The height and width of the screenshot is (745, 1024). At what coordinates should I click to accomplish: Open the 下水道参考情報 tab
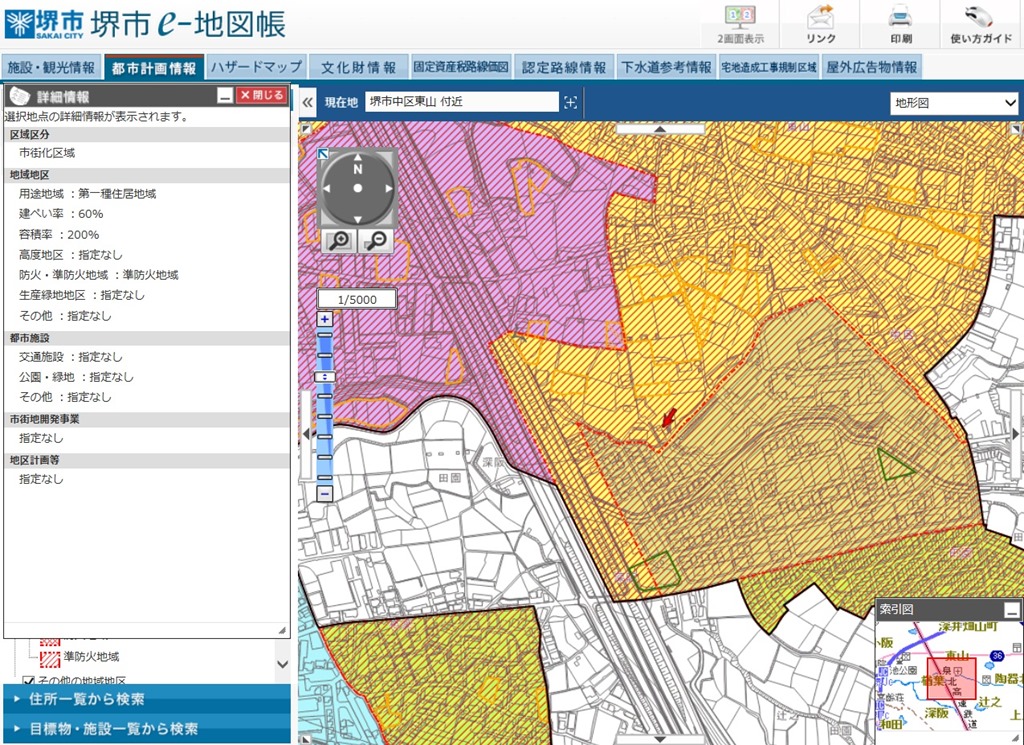666,67
